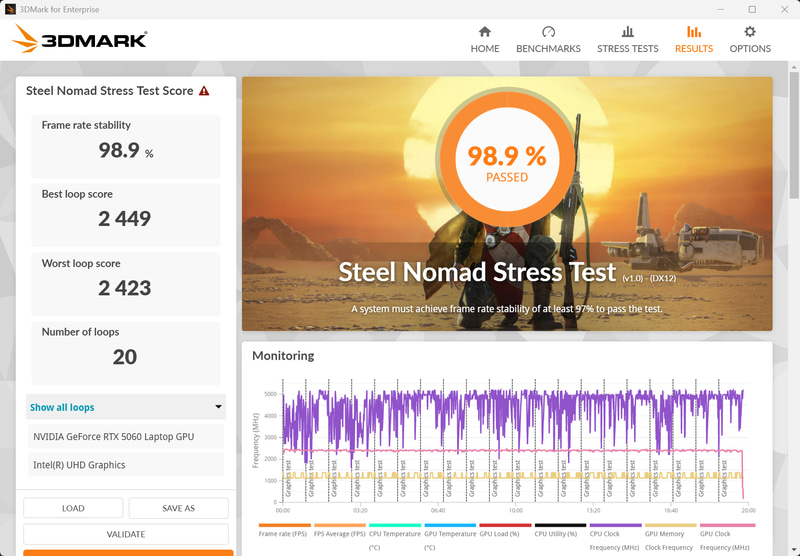Click the VALIDATE button
This screenshot has width=800, height=556.
[126, 534]
